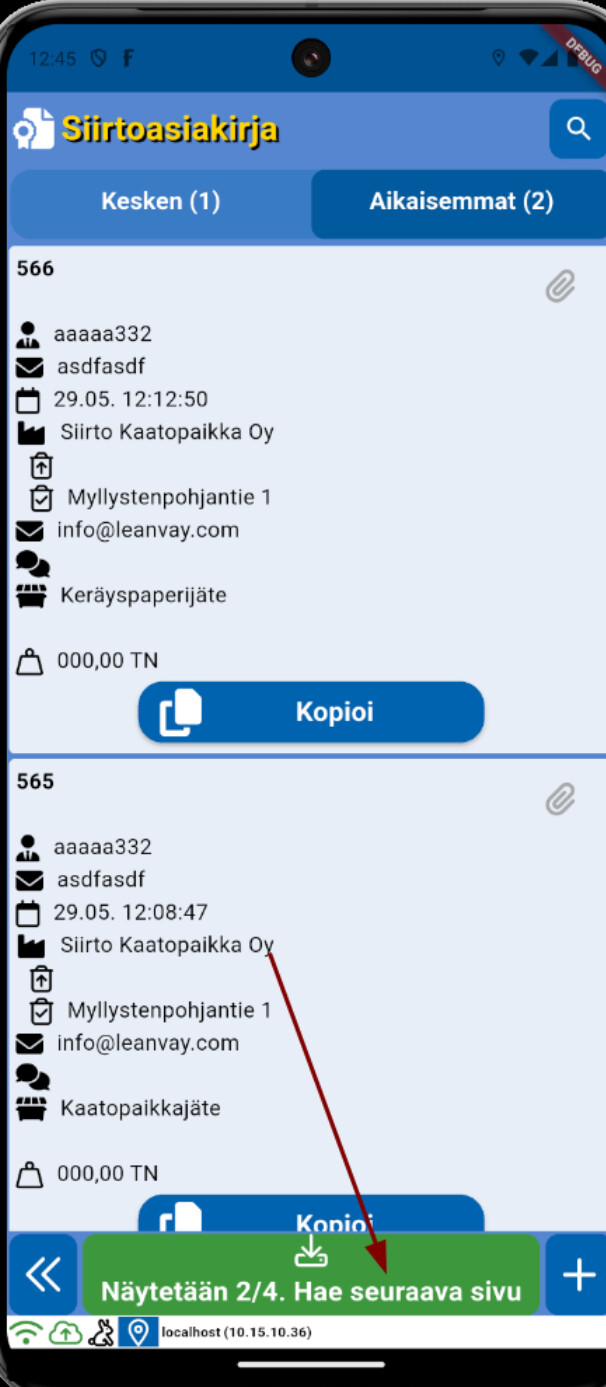The image size is (606, 1387).
Task: Tap the rabbit icon in status bar
Action: (101, 1333)
